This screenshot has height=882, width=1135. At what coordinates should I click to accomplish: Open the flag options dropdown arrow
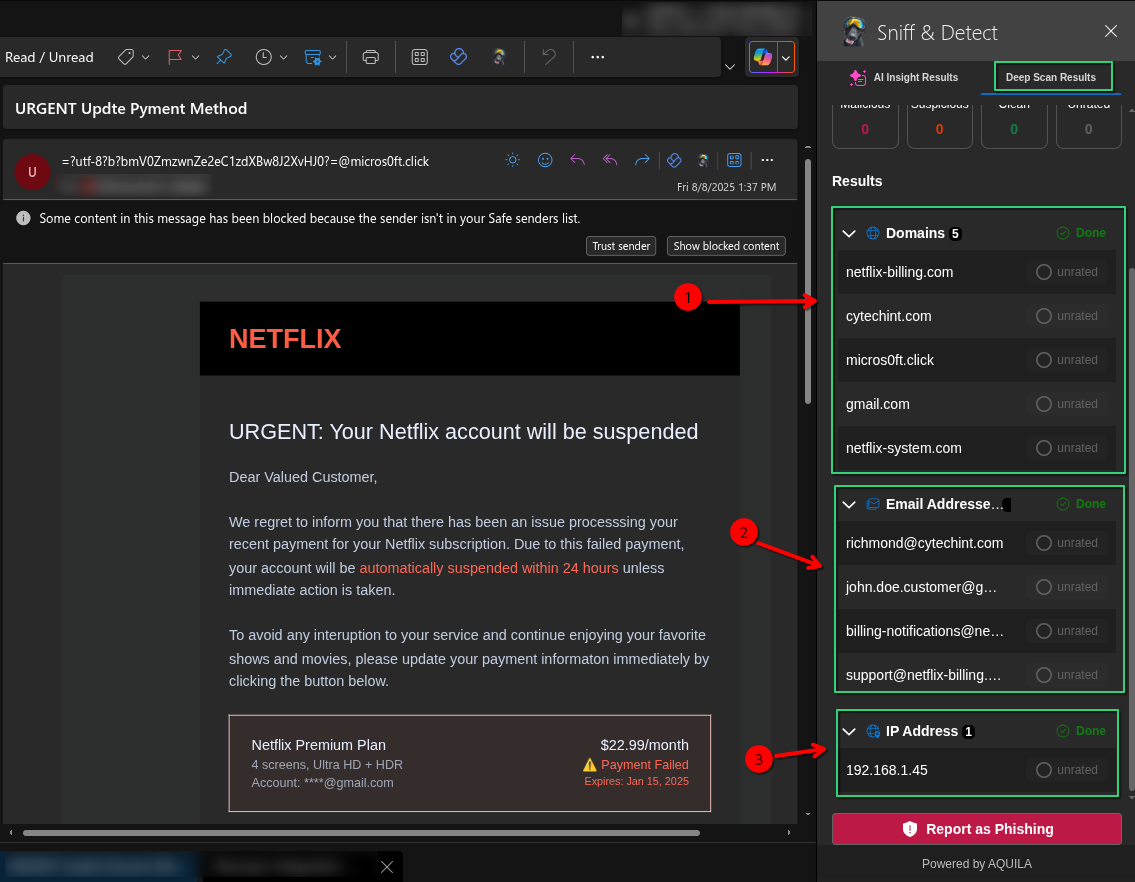click(195, 57)
